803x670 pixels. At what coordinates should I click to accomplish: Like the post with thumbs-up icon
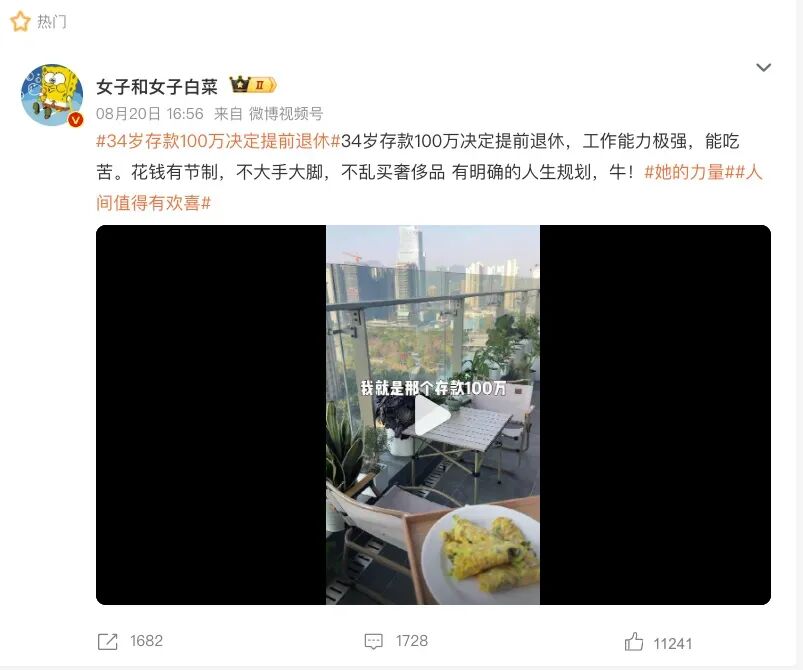(633, 641)
